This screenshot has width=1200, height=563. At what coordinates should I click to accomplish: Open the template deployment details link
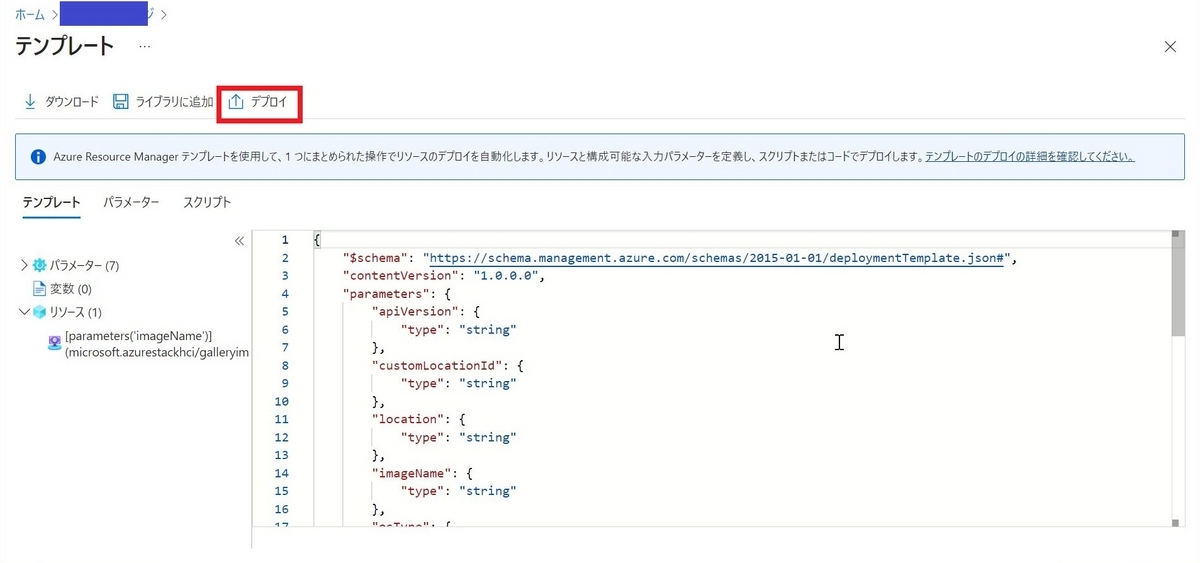point(1030,157)
